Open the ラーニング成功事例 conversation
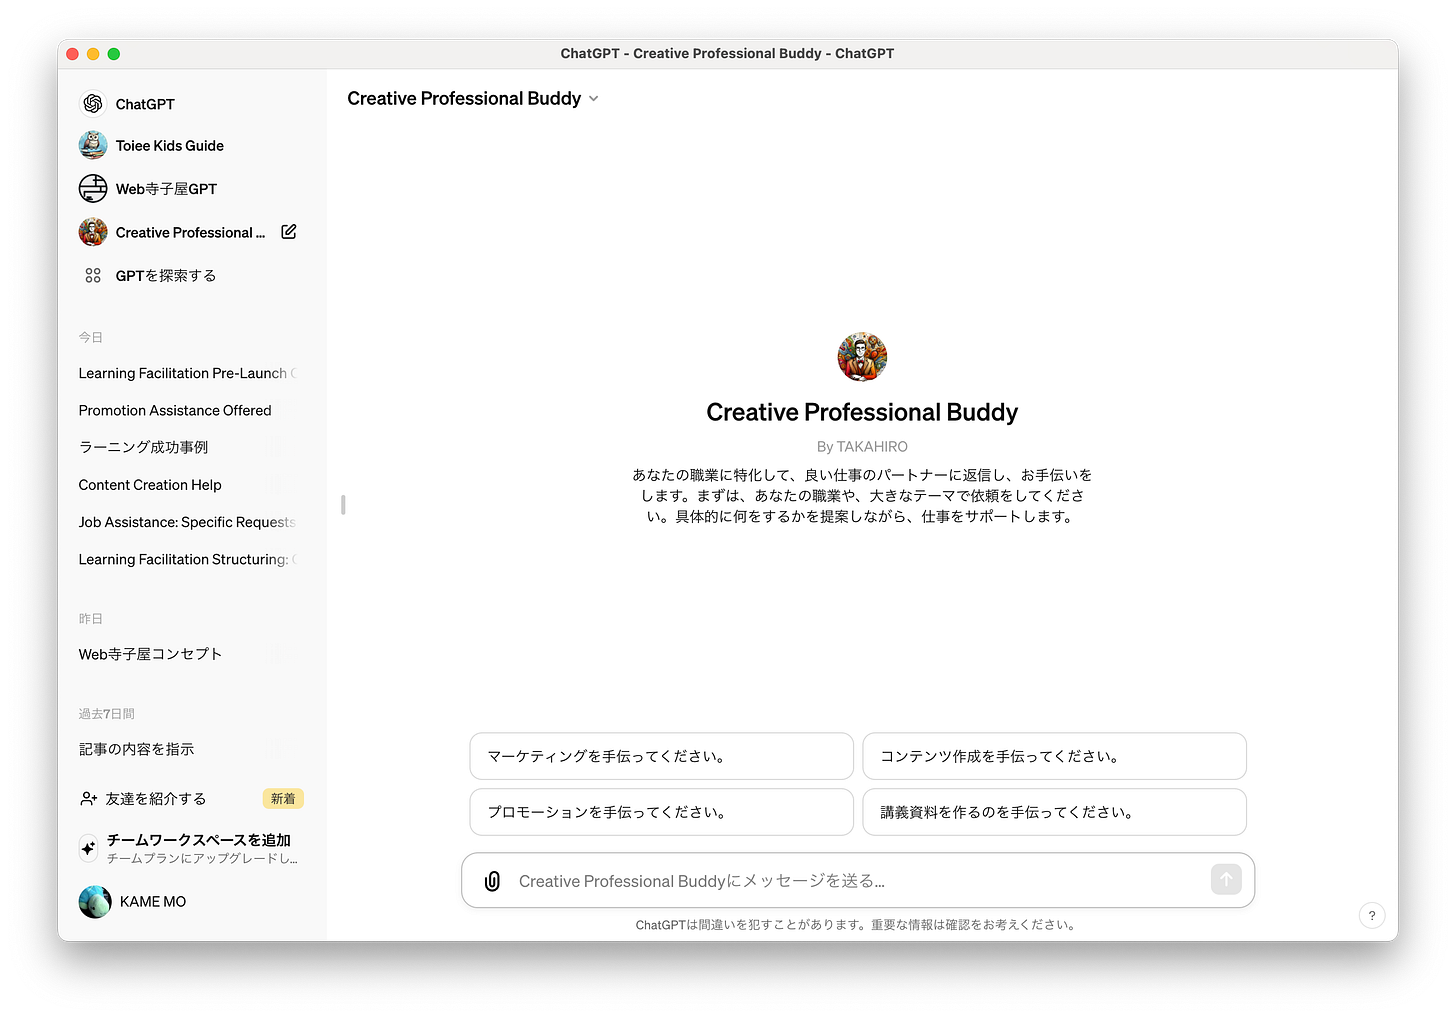This screenshot has height=1018, width=1456. 144,448
